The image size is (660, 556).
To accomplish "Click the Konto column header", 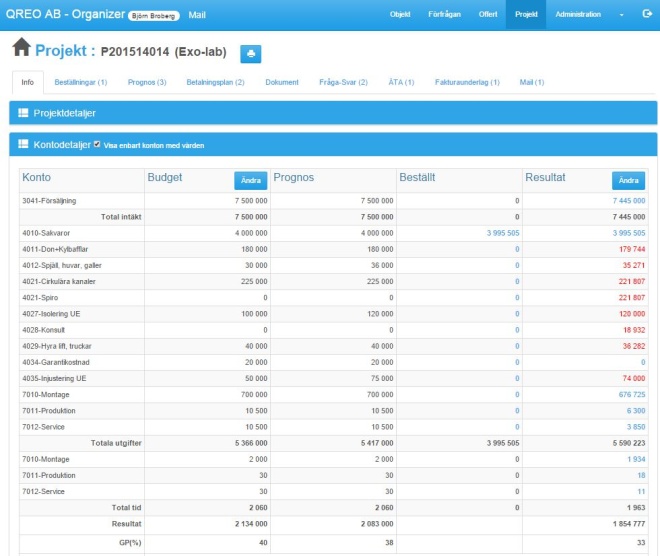I will coord(37,177).
